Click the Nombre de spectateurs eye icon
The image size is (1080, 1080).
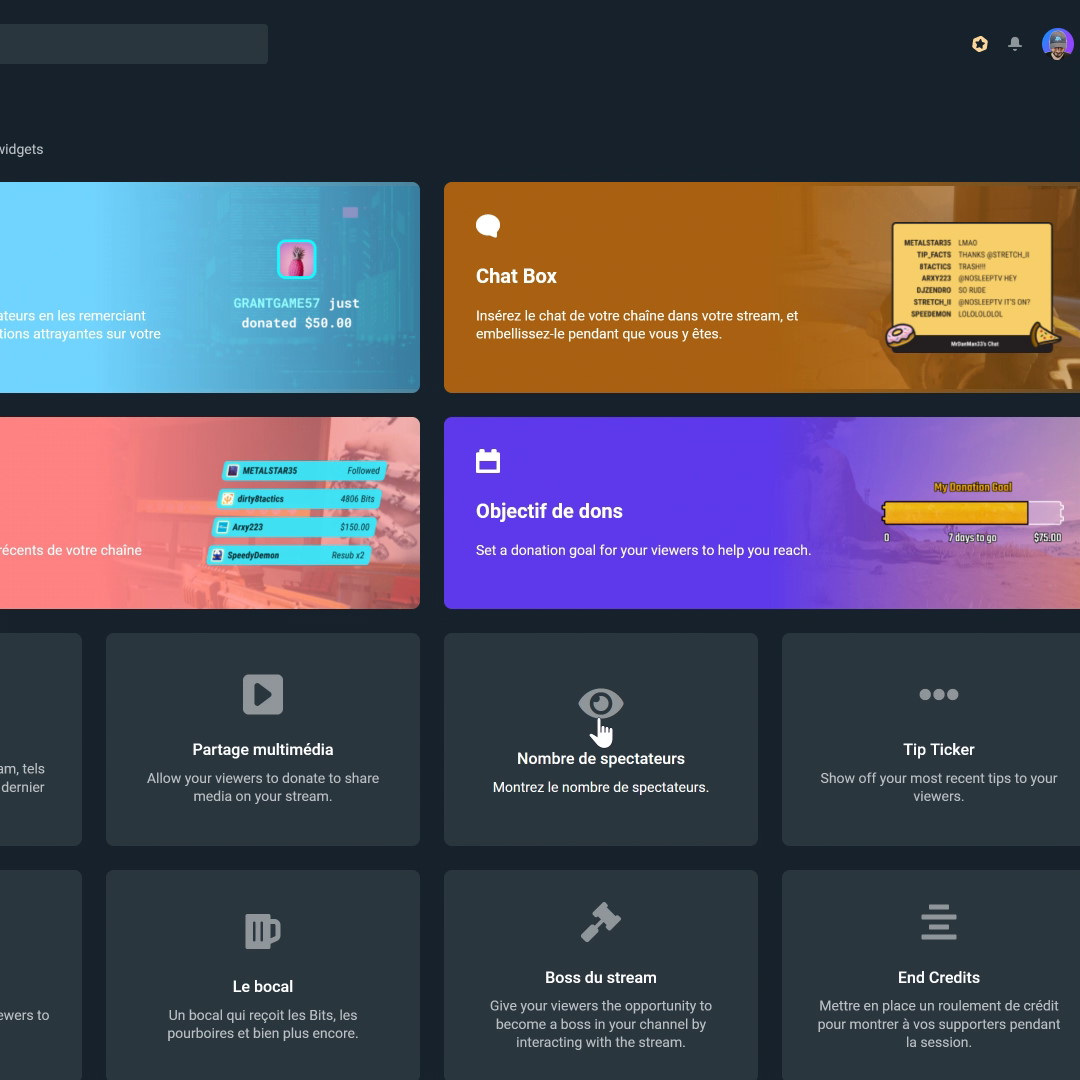pyautogui.click(x=600, y=704)
